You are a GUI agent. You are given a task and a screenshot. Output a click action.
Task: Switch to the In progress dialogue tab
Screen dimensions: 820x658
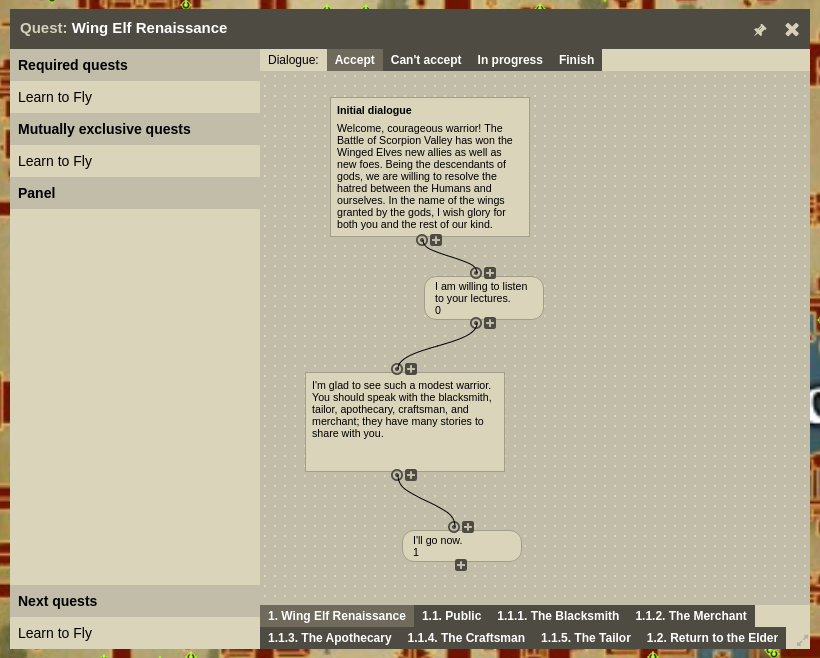pyautogui.click(x=510, y=60)
